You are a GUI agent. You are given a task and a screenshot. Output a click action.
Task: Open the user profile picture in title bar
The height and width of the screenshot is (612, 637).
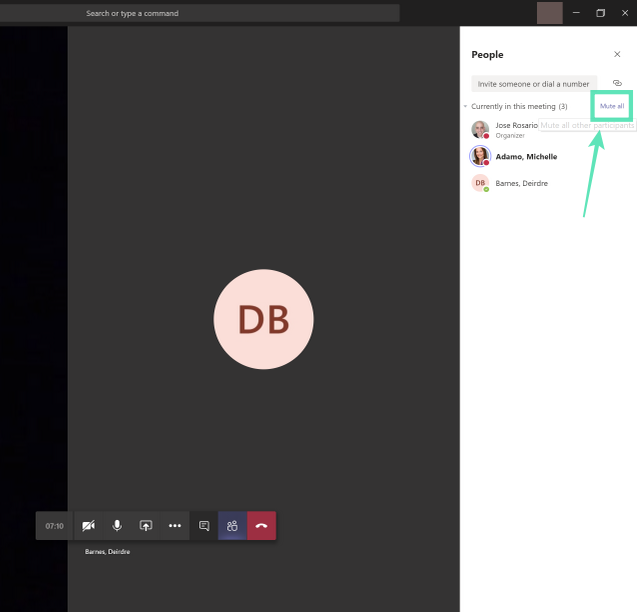pos(549,13)
